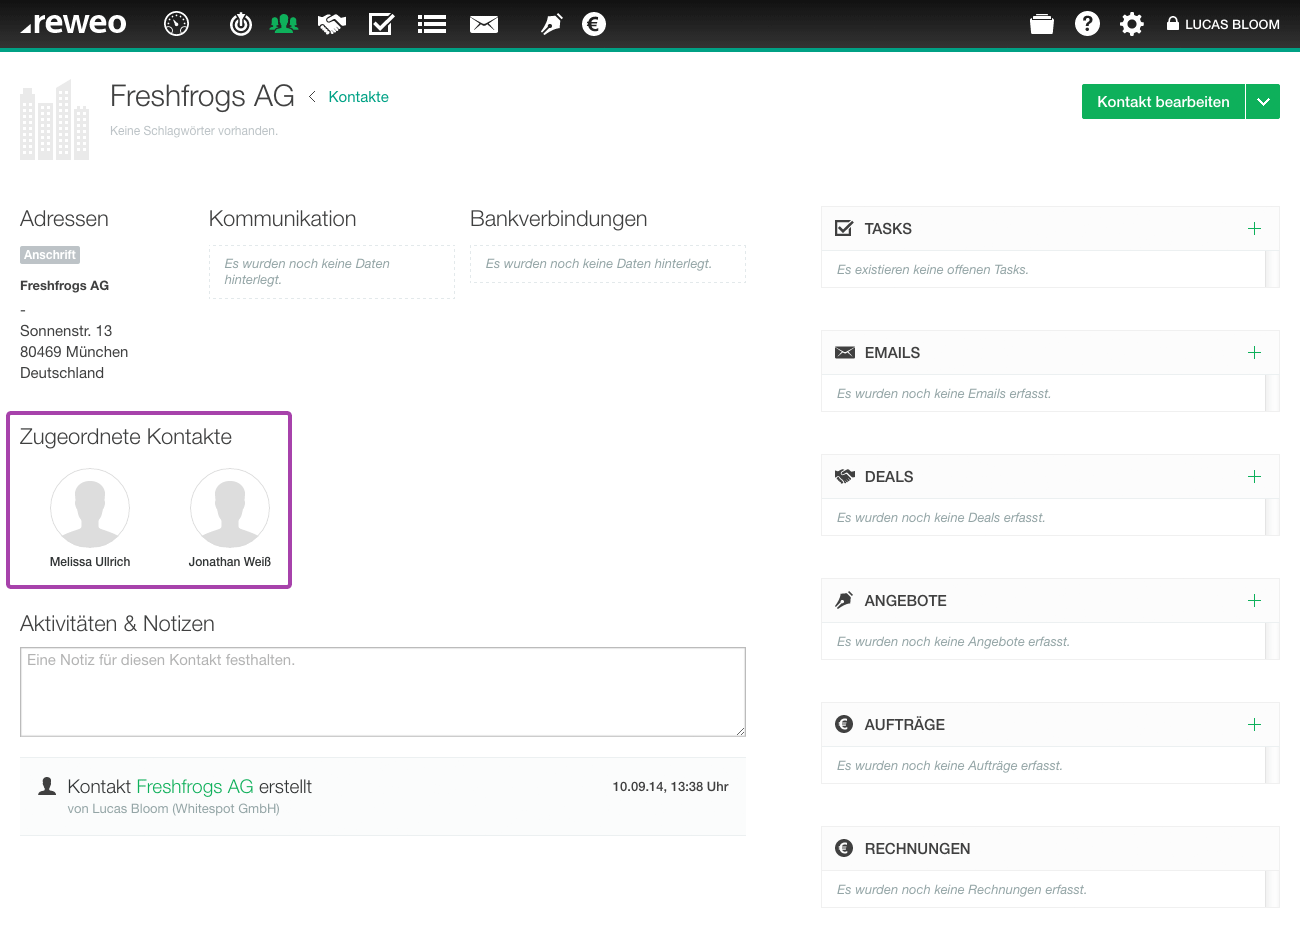1300x931 pixels.
Task: Open the LUCAS BLOOM user menu
Action: click(x=1223, y=24)
